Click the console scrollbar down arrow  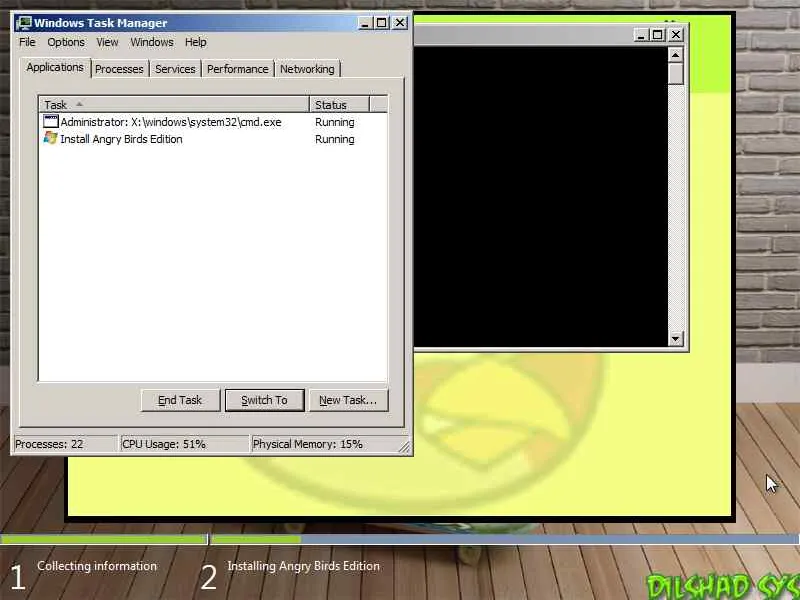[x=676, y=338]
